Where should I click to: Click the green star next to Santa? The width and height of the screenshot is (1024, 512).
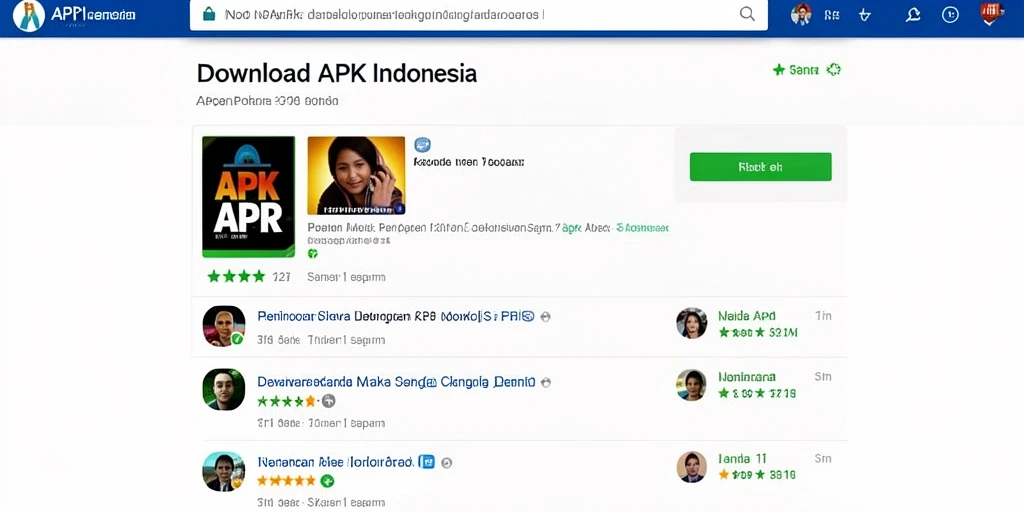[778, 70]
